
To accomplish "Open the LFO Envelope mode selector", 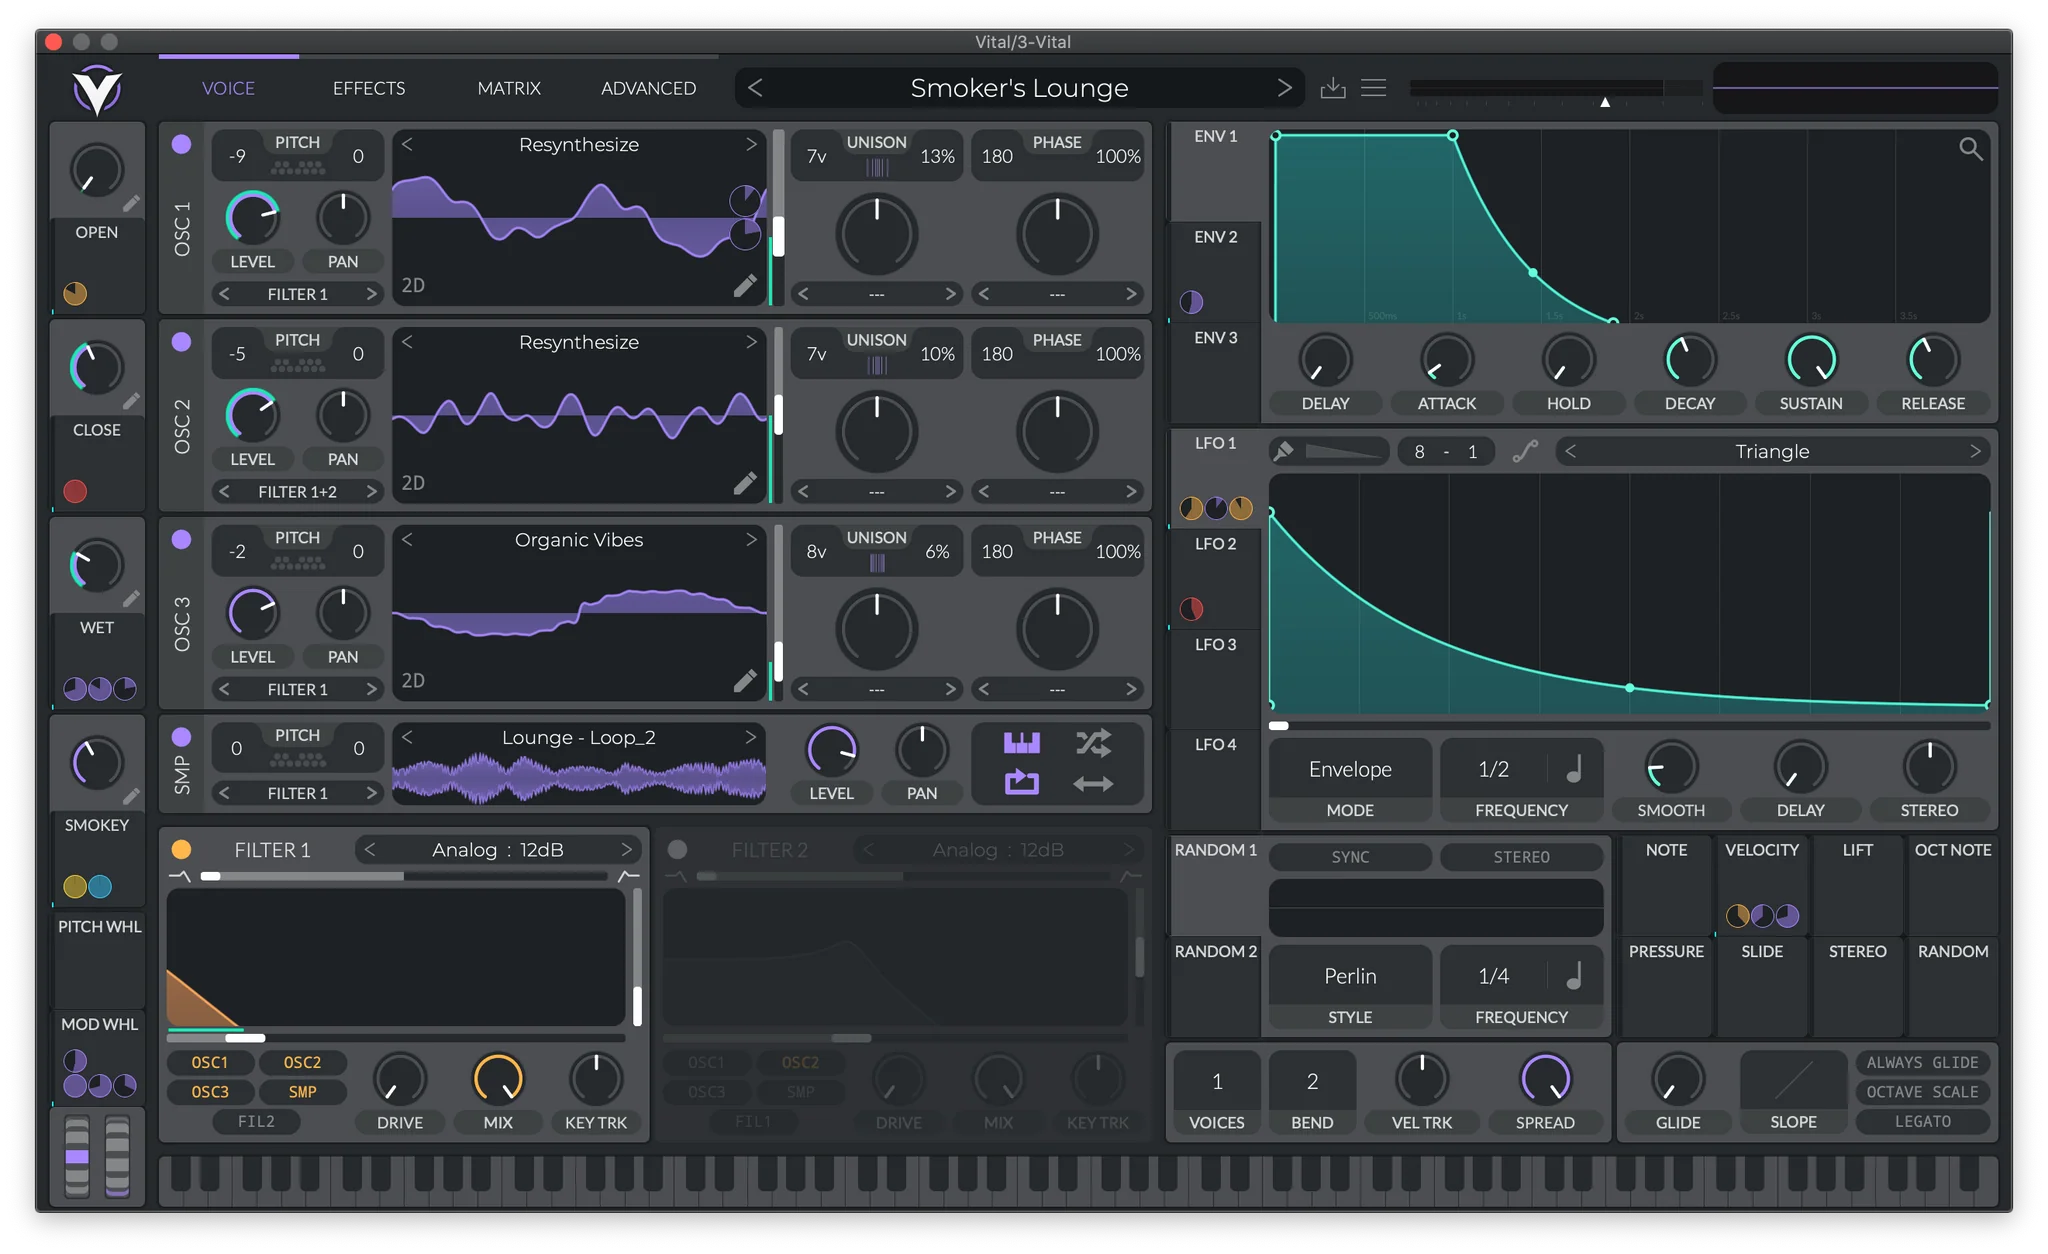I will pyautogui.click(x=1349, y=769).
